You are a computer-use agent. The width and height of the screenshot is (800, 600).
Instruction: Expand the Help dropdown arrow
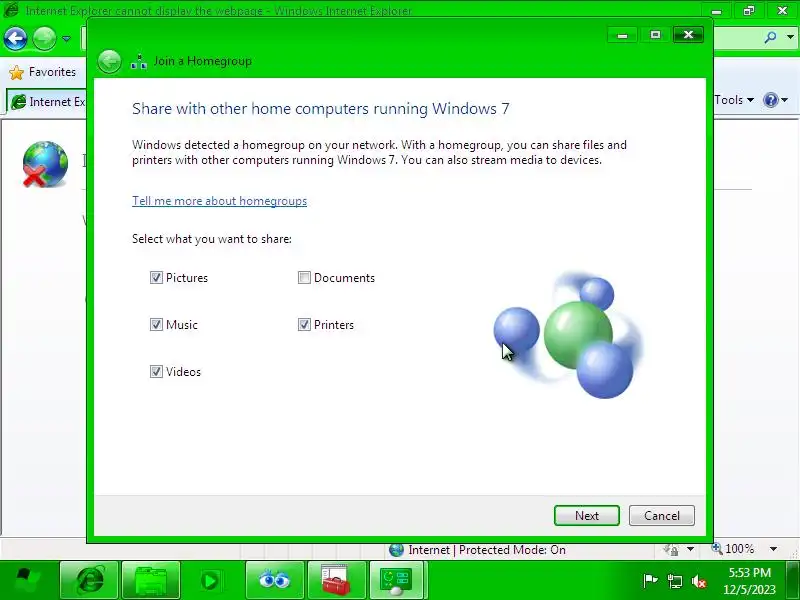pyautogui.click(x=785, y=100)
